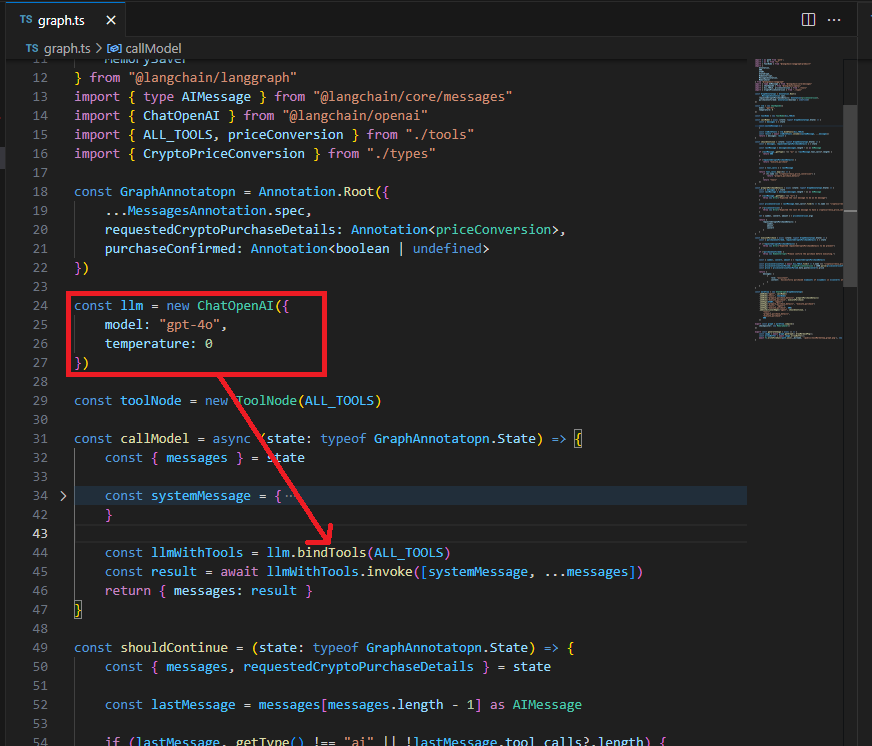
Task: Click the await keyword on line 45
Action: 239,571
